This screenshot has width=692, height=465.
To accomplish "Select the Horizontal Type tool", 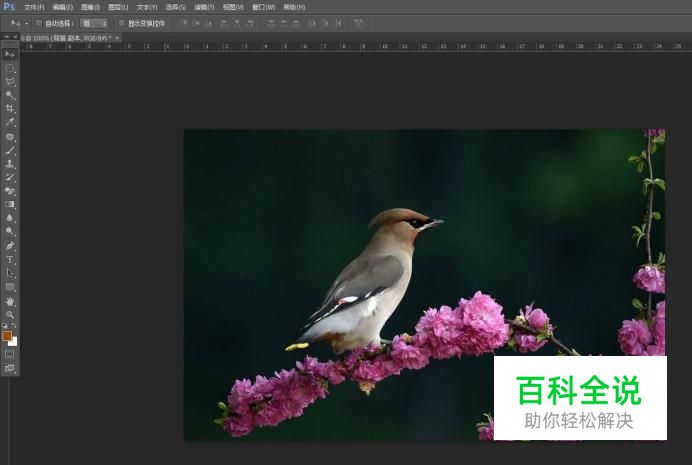I will 10,259.
